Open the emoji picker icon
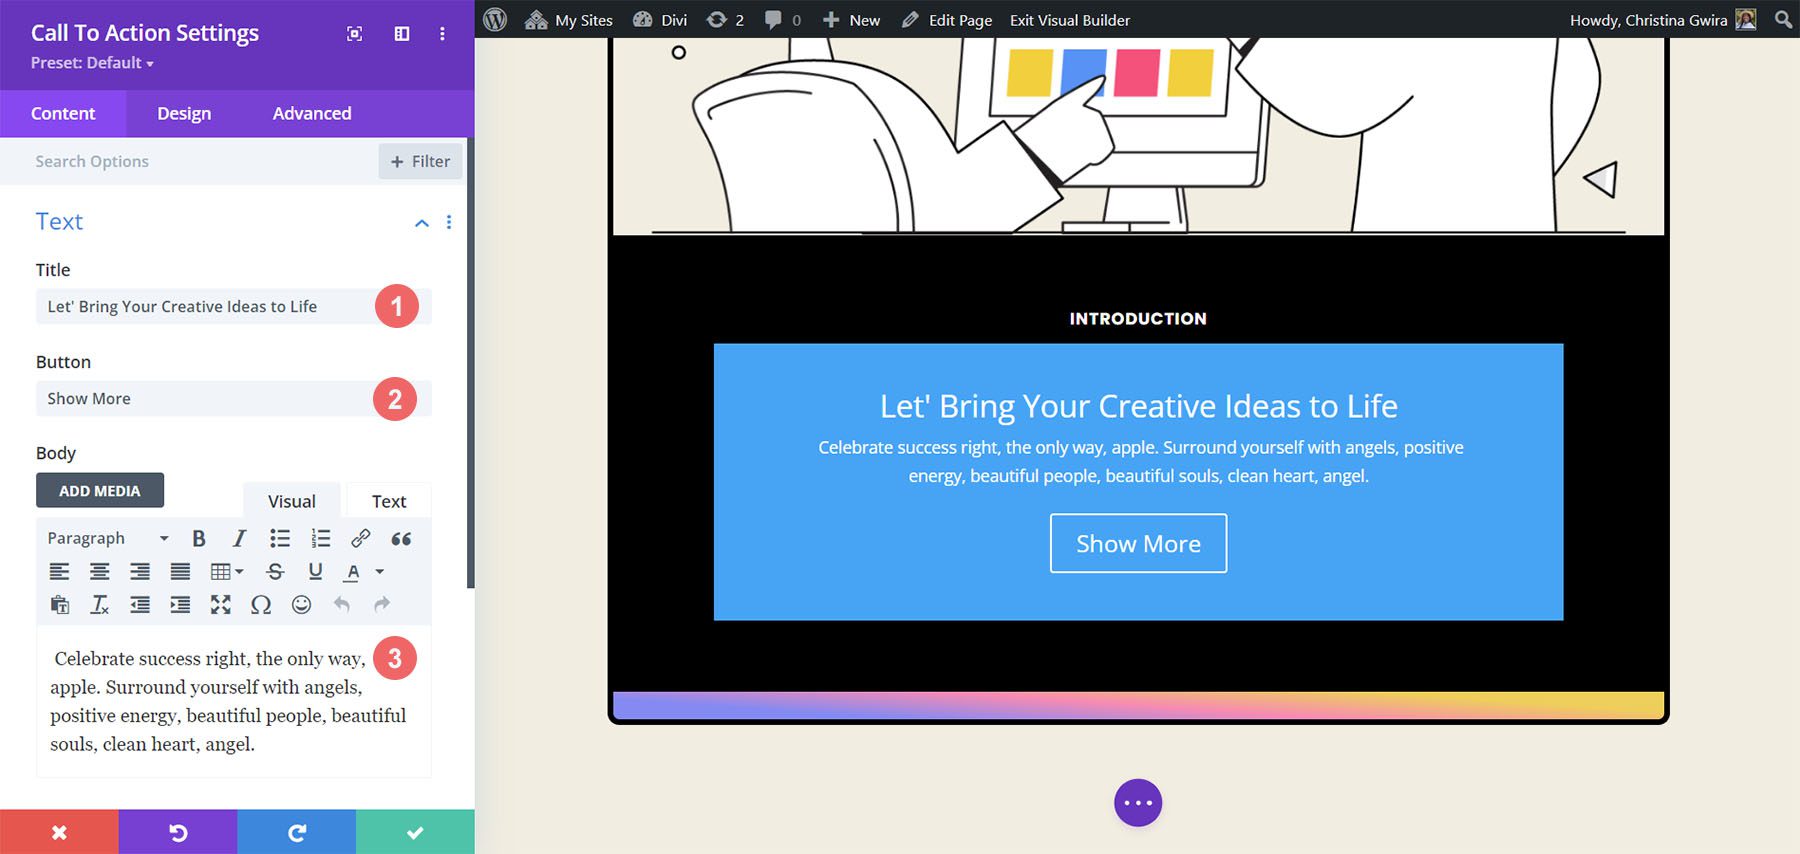Image resolution: width=1800 pixels, height=854 pixels. (x=301, y=605)
